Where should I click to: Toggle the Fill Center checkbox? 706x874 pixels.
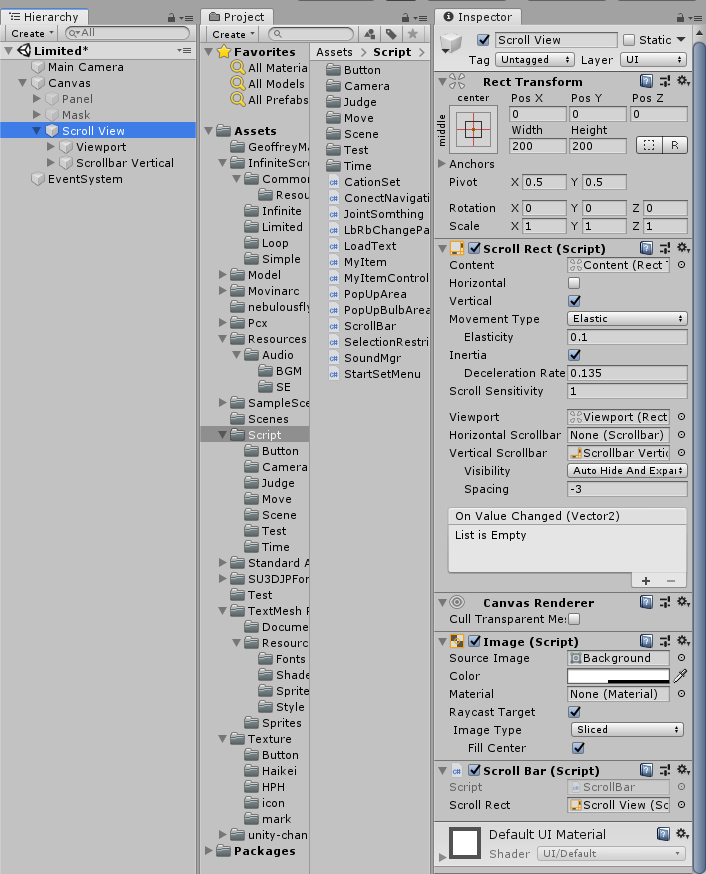578,748
